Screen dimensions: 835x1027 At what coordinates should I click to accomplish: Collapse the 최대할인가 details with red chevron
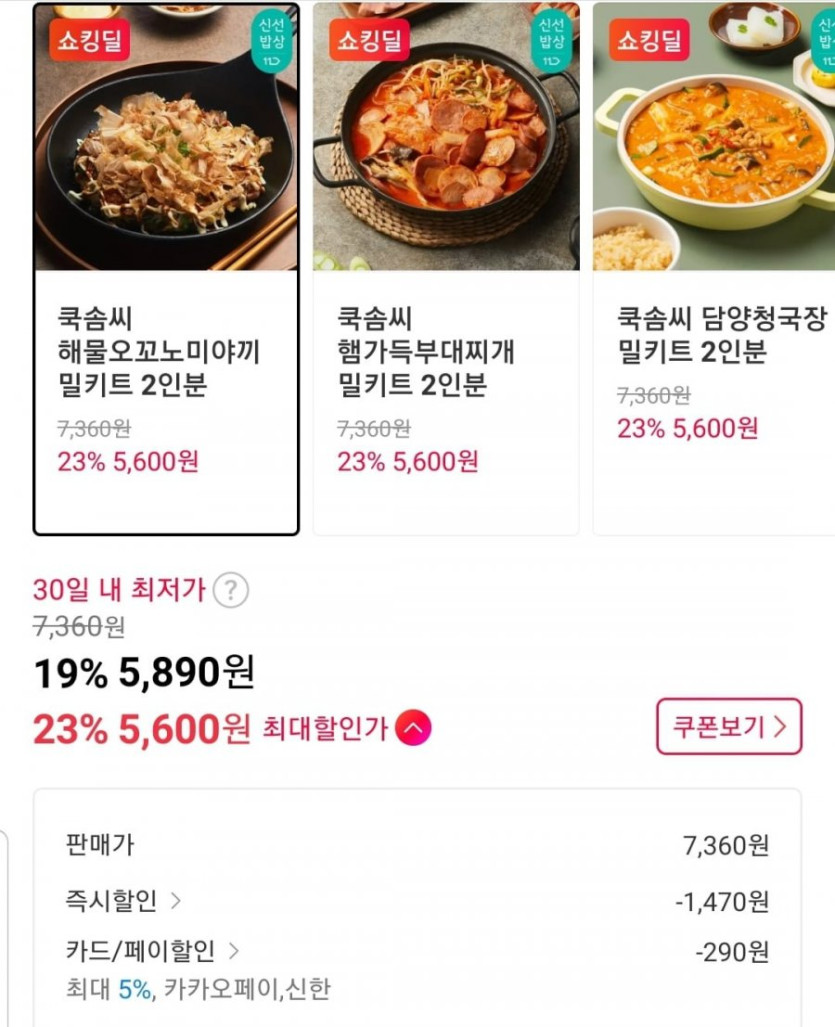[413, 728]
